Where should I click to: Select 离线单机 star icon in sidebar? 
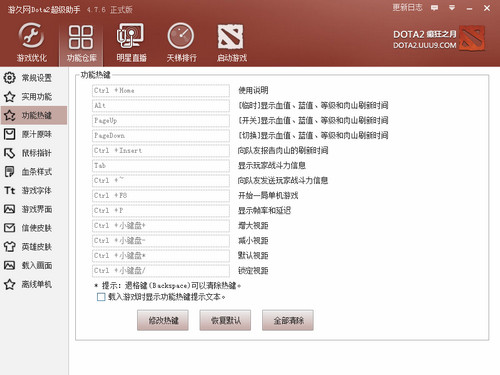[x=9, y=284]
